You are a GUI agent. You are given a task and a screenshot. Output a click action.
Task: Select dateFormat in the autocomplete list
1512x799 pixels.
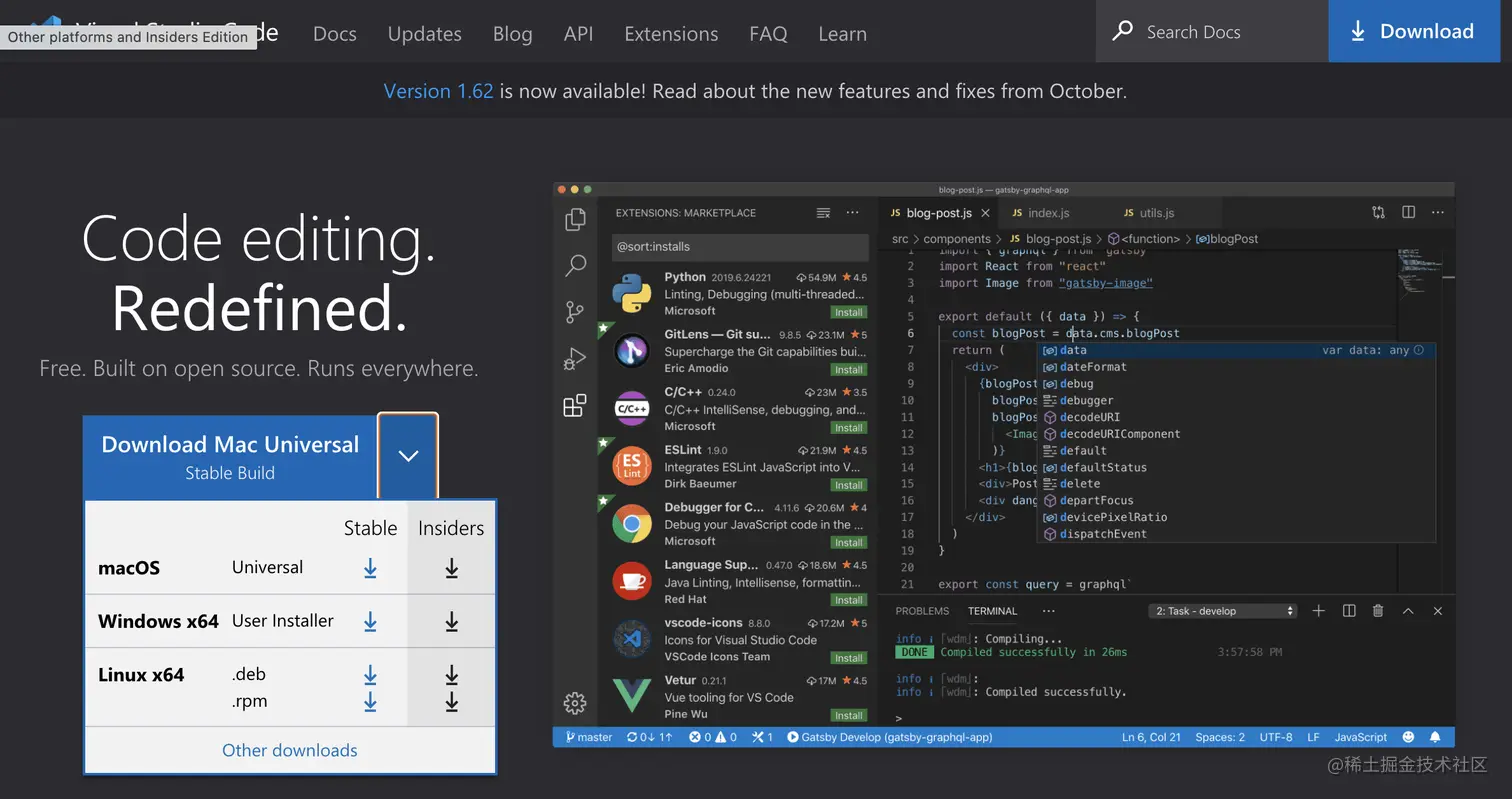click(1092, 367)
